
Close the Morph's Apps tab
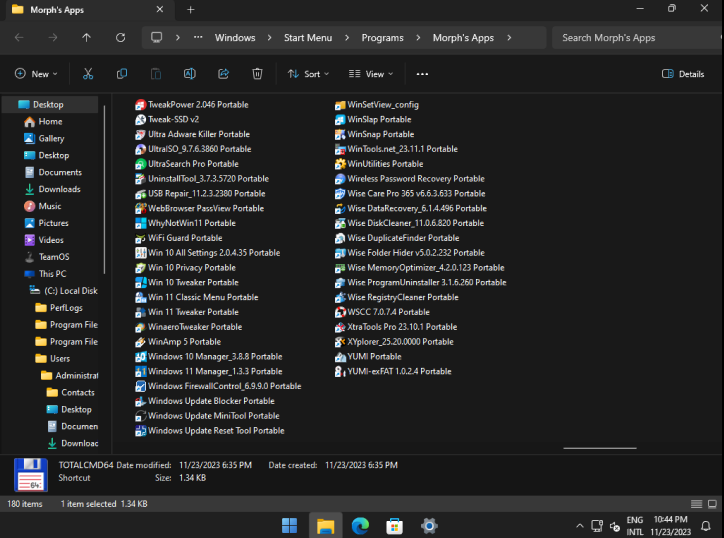[x=159, y=10]
